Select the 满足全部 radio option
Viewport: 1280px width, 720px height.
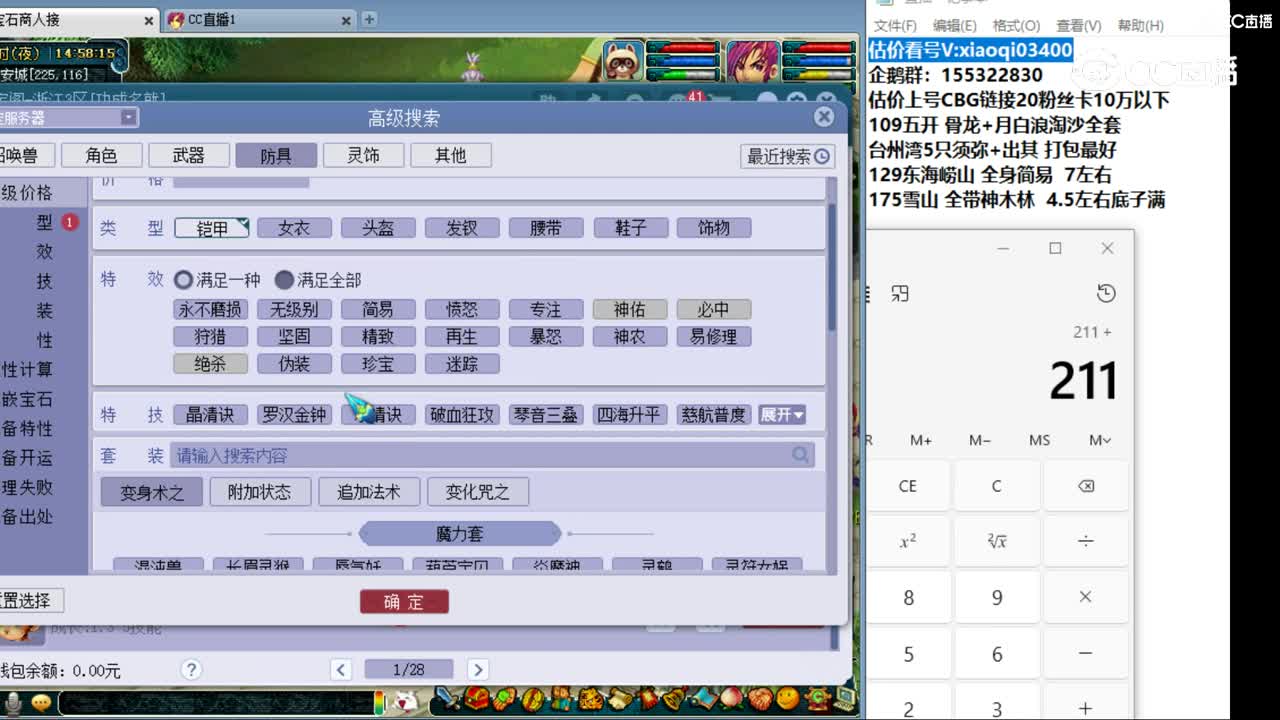[285, 280]
